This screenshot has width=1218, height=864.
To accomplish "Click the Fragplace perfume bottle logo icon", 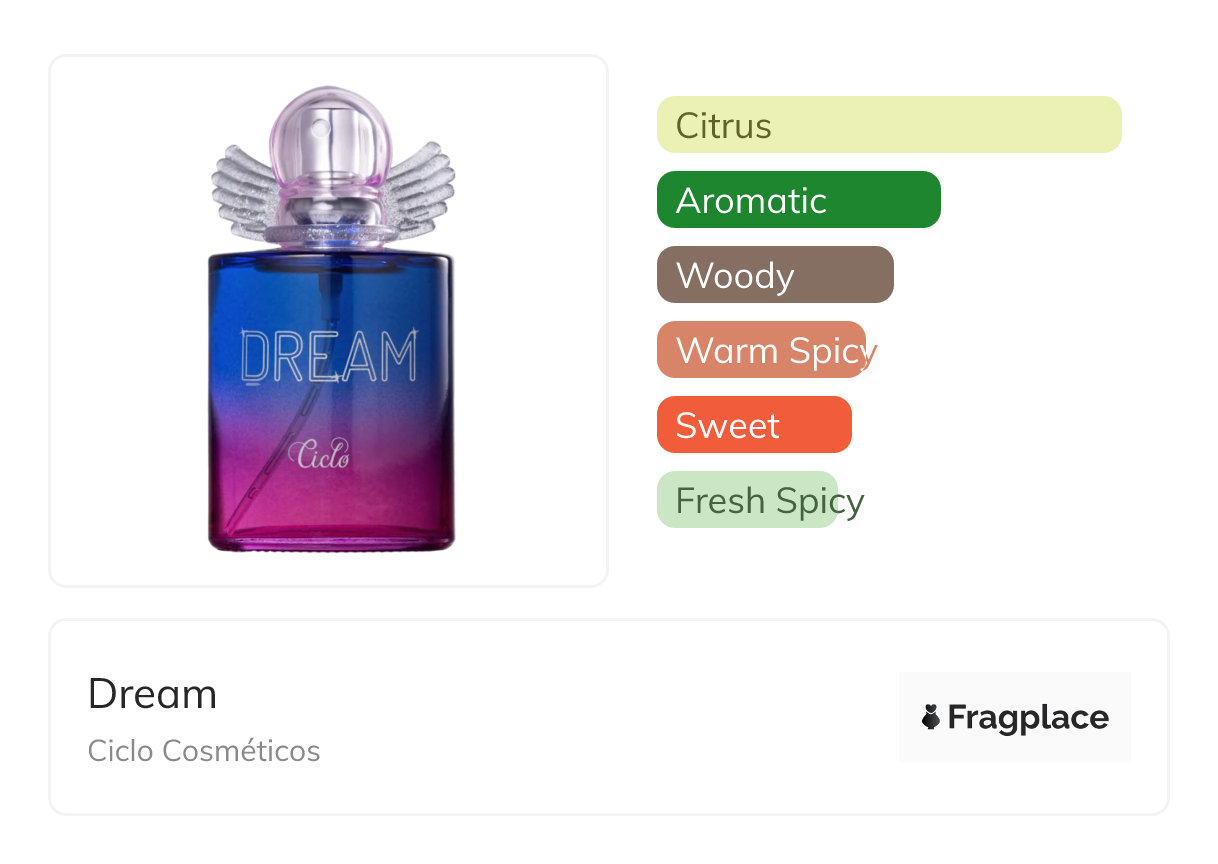I will coord(931,717).
